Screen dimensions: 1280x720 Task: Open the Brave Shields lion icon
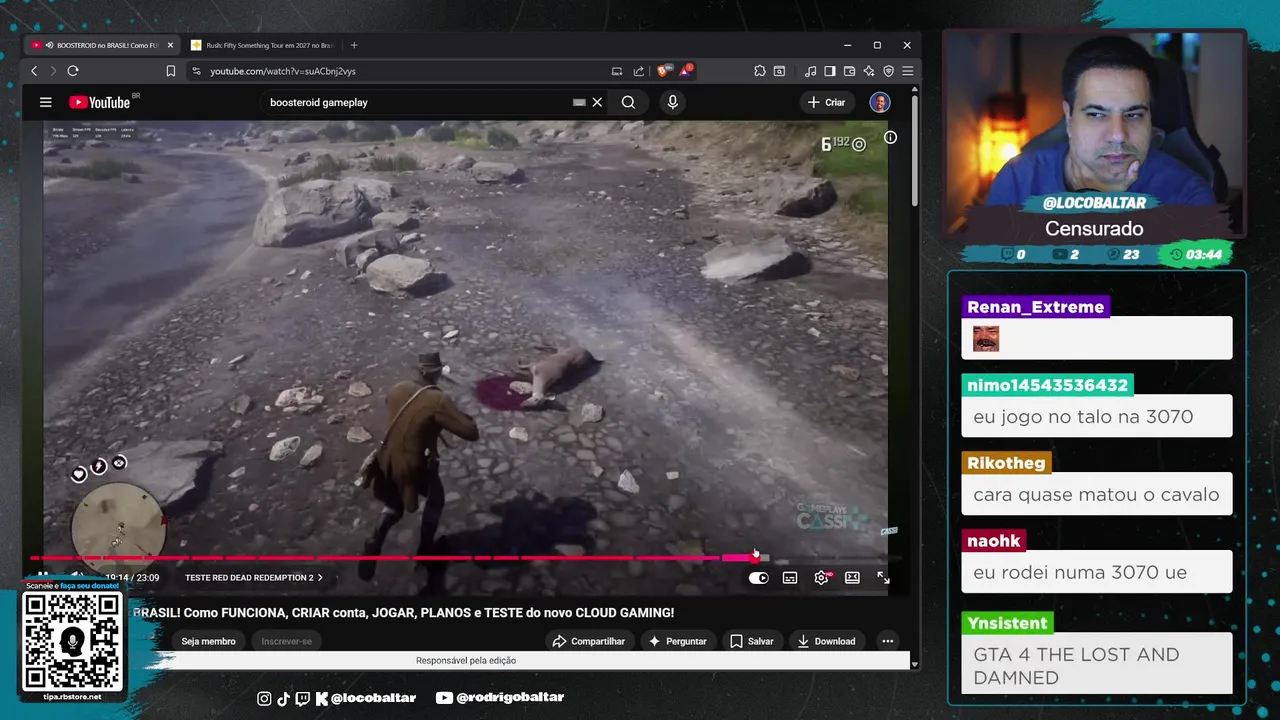[663, 71]
